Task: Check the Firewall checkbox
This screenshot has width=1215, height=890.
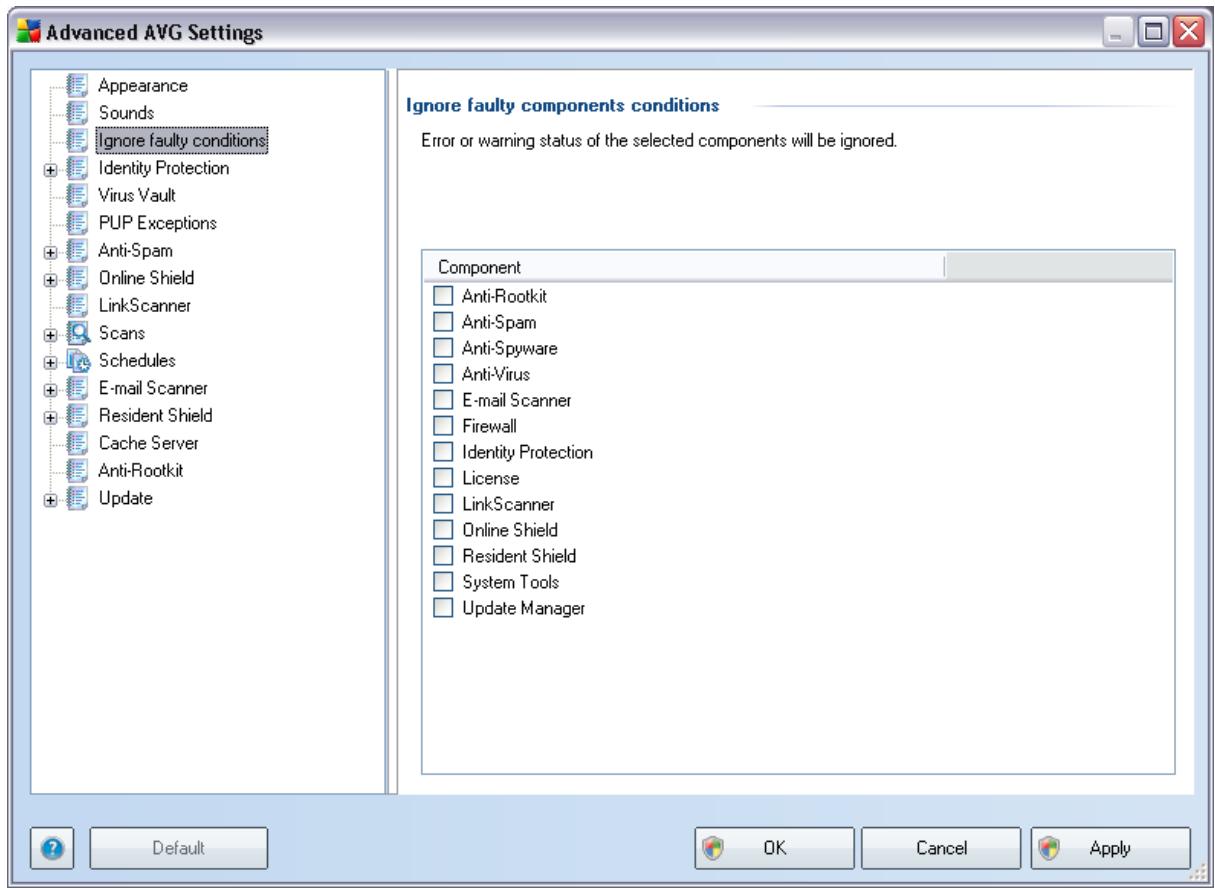Action: 442,426
